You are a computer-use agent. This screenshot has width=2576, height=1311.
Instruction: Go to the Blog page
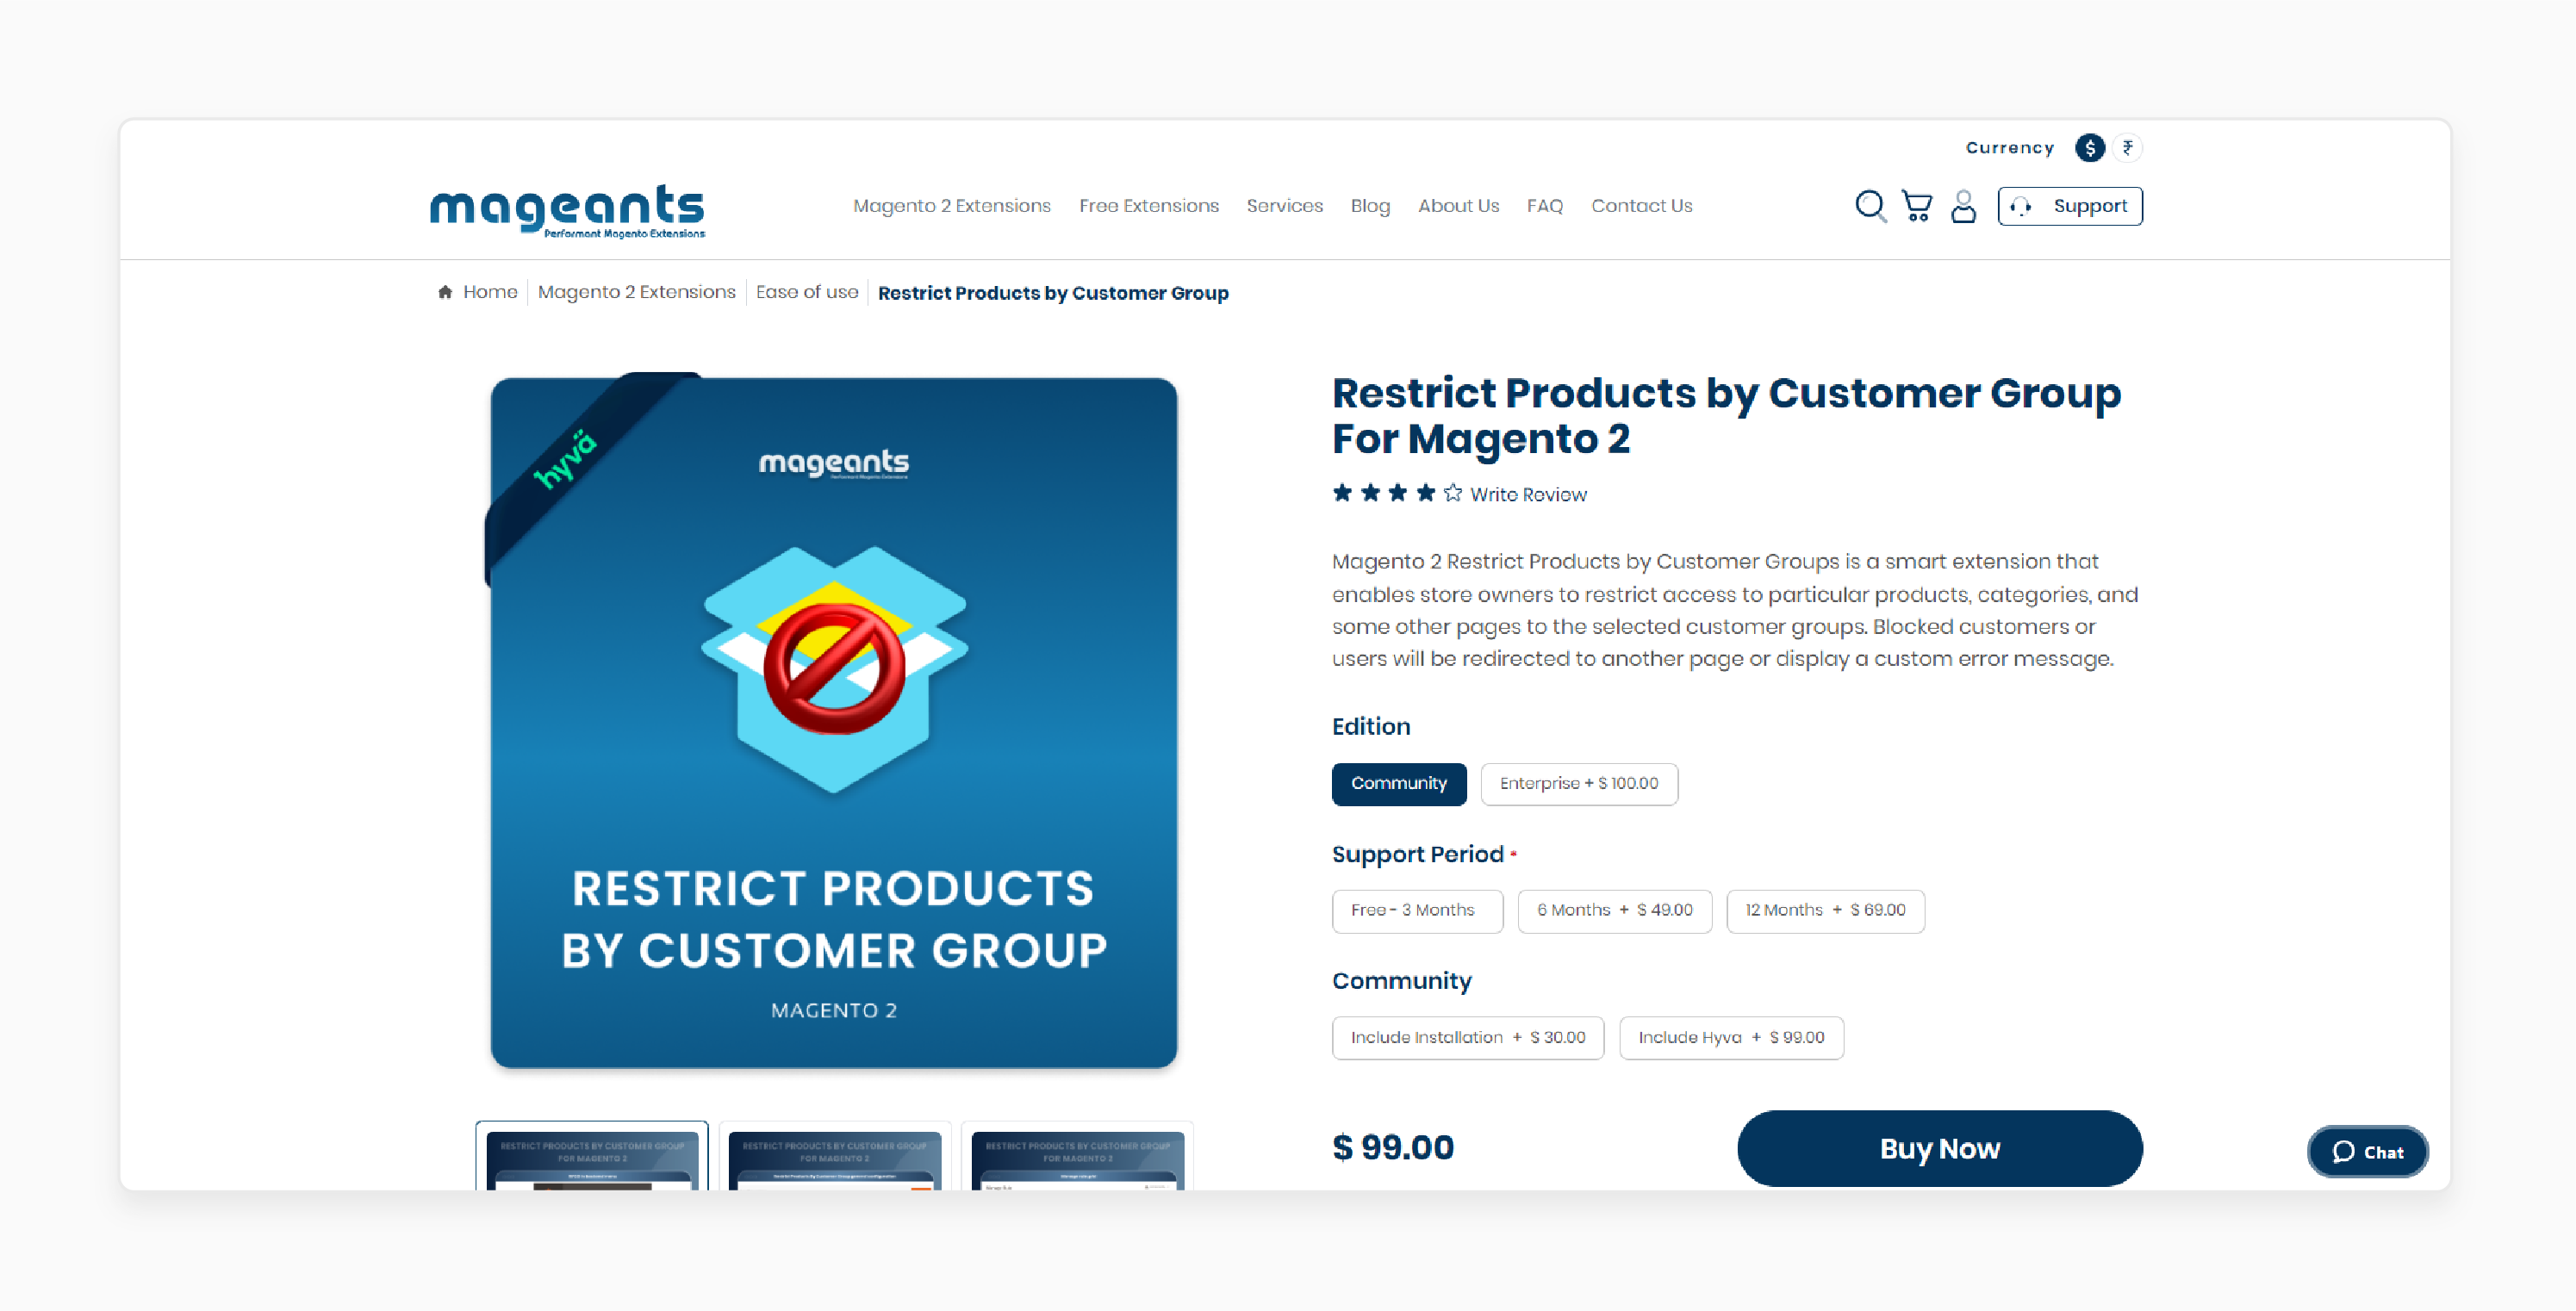(x=1370, y=206)
